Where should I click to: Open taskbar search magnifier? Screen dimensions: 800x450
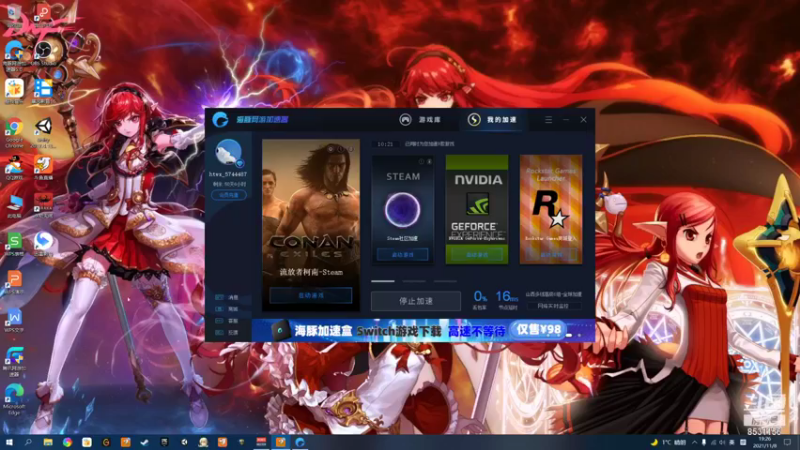coord(28,442)
